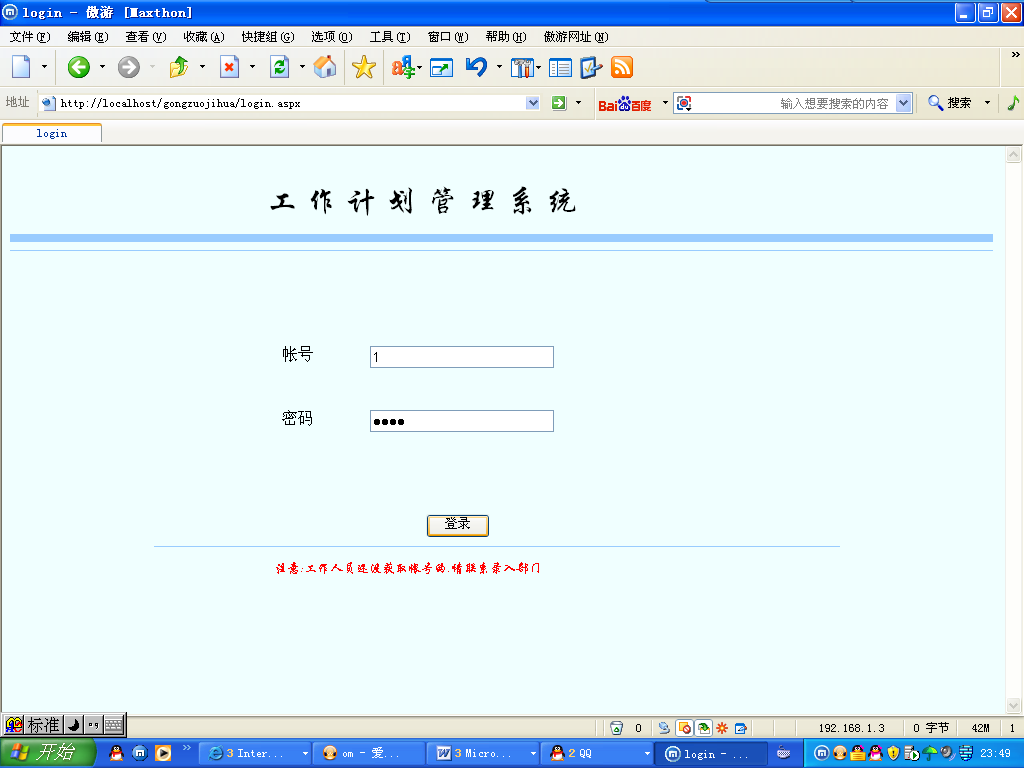Screen dimensions: 1024x768
Task: Click the font size/translate icon
Action: coord(403,67)
